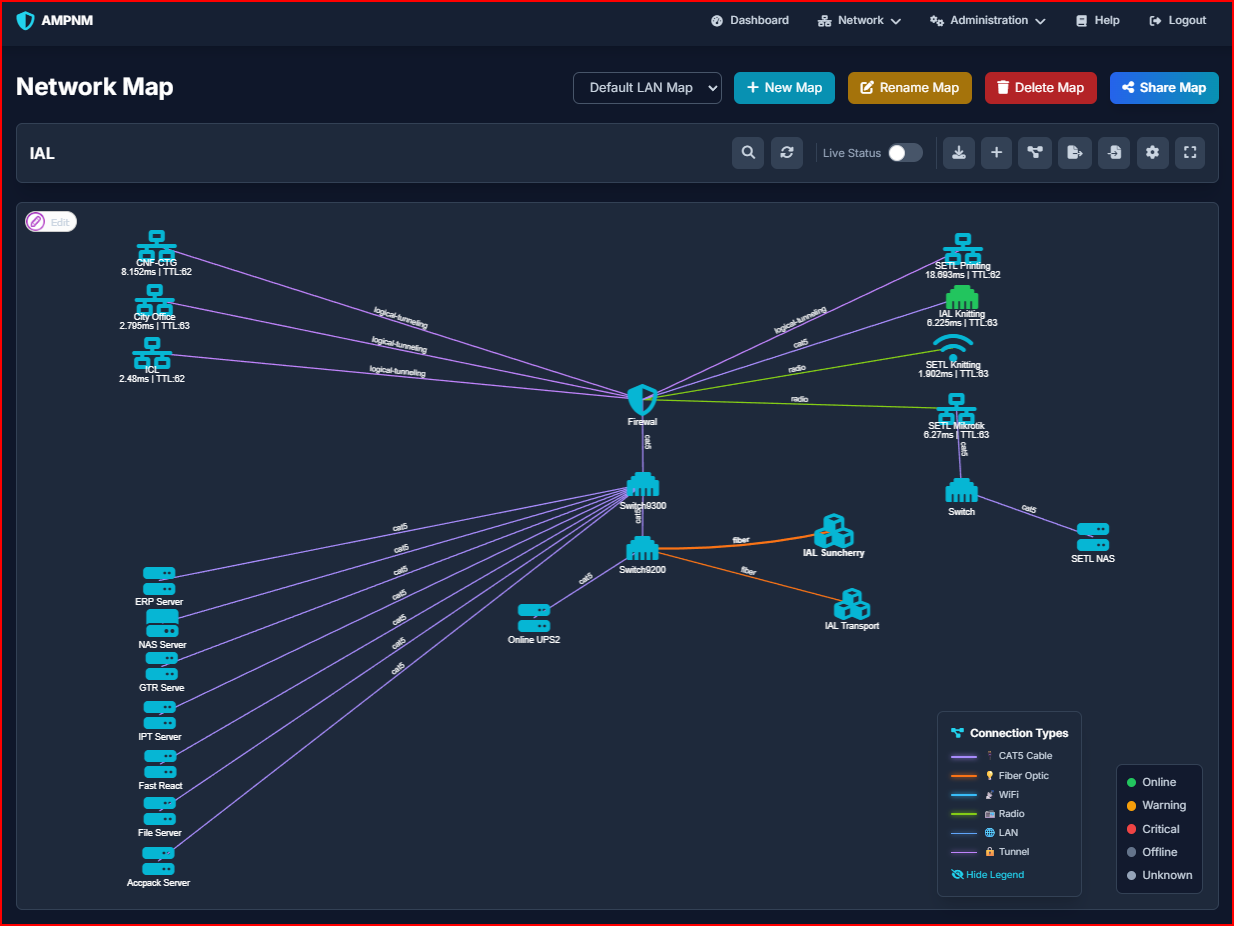Image resolution: width=1234 pixels, height=926 pixels.
Task: Select the Switch9300 node icon
Action: pos(642,485)
